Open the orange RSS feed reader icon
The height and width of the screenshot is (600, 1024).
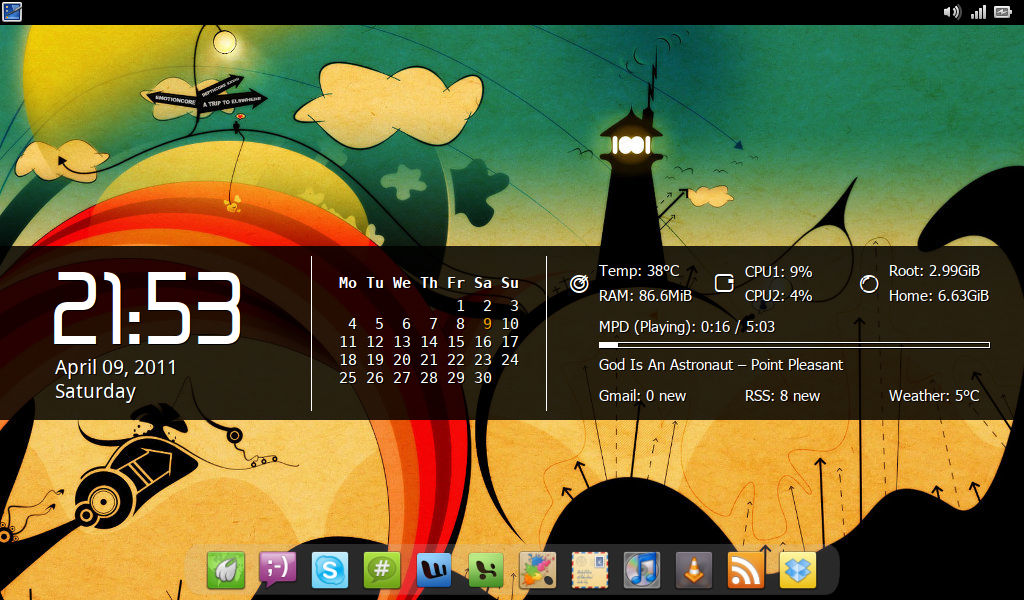pos(746,570)
